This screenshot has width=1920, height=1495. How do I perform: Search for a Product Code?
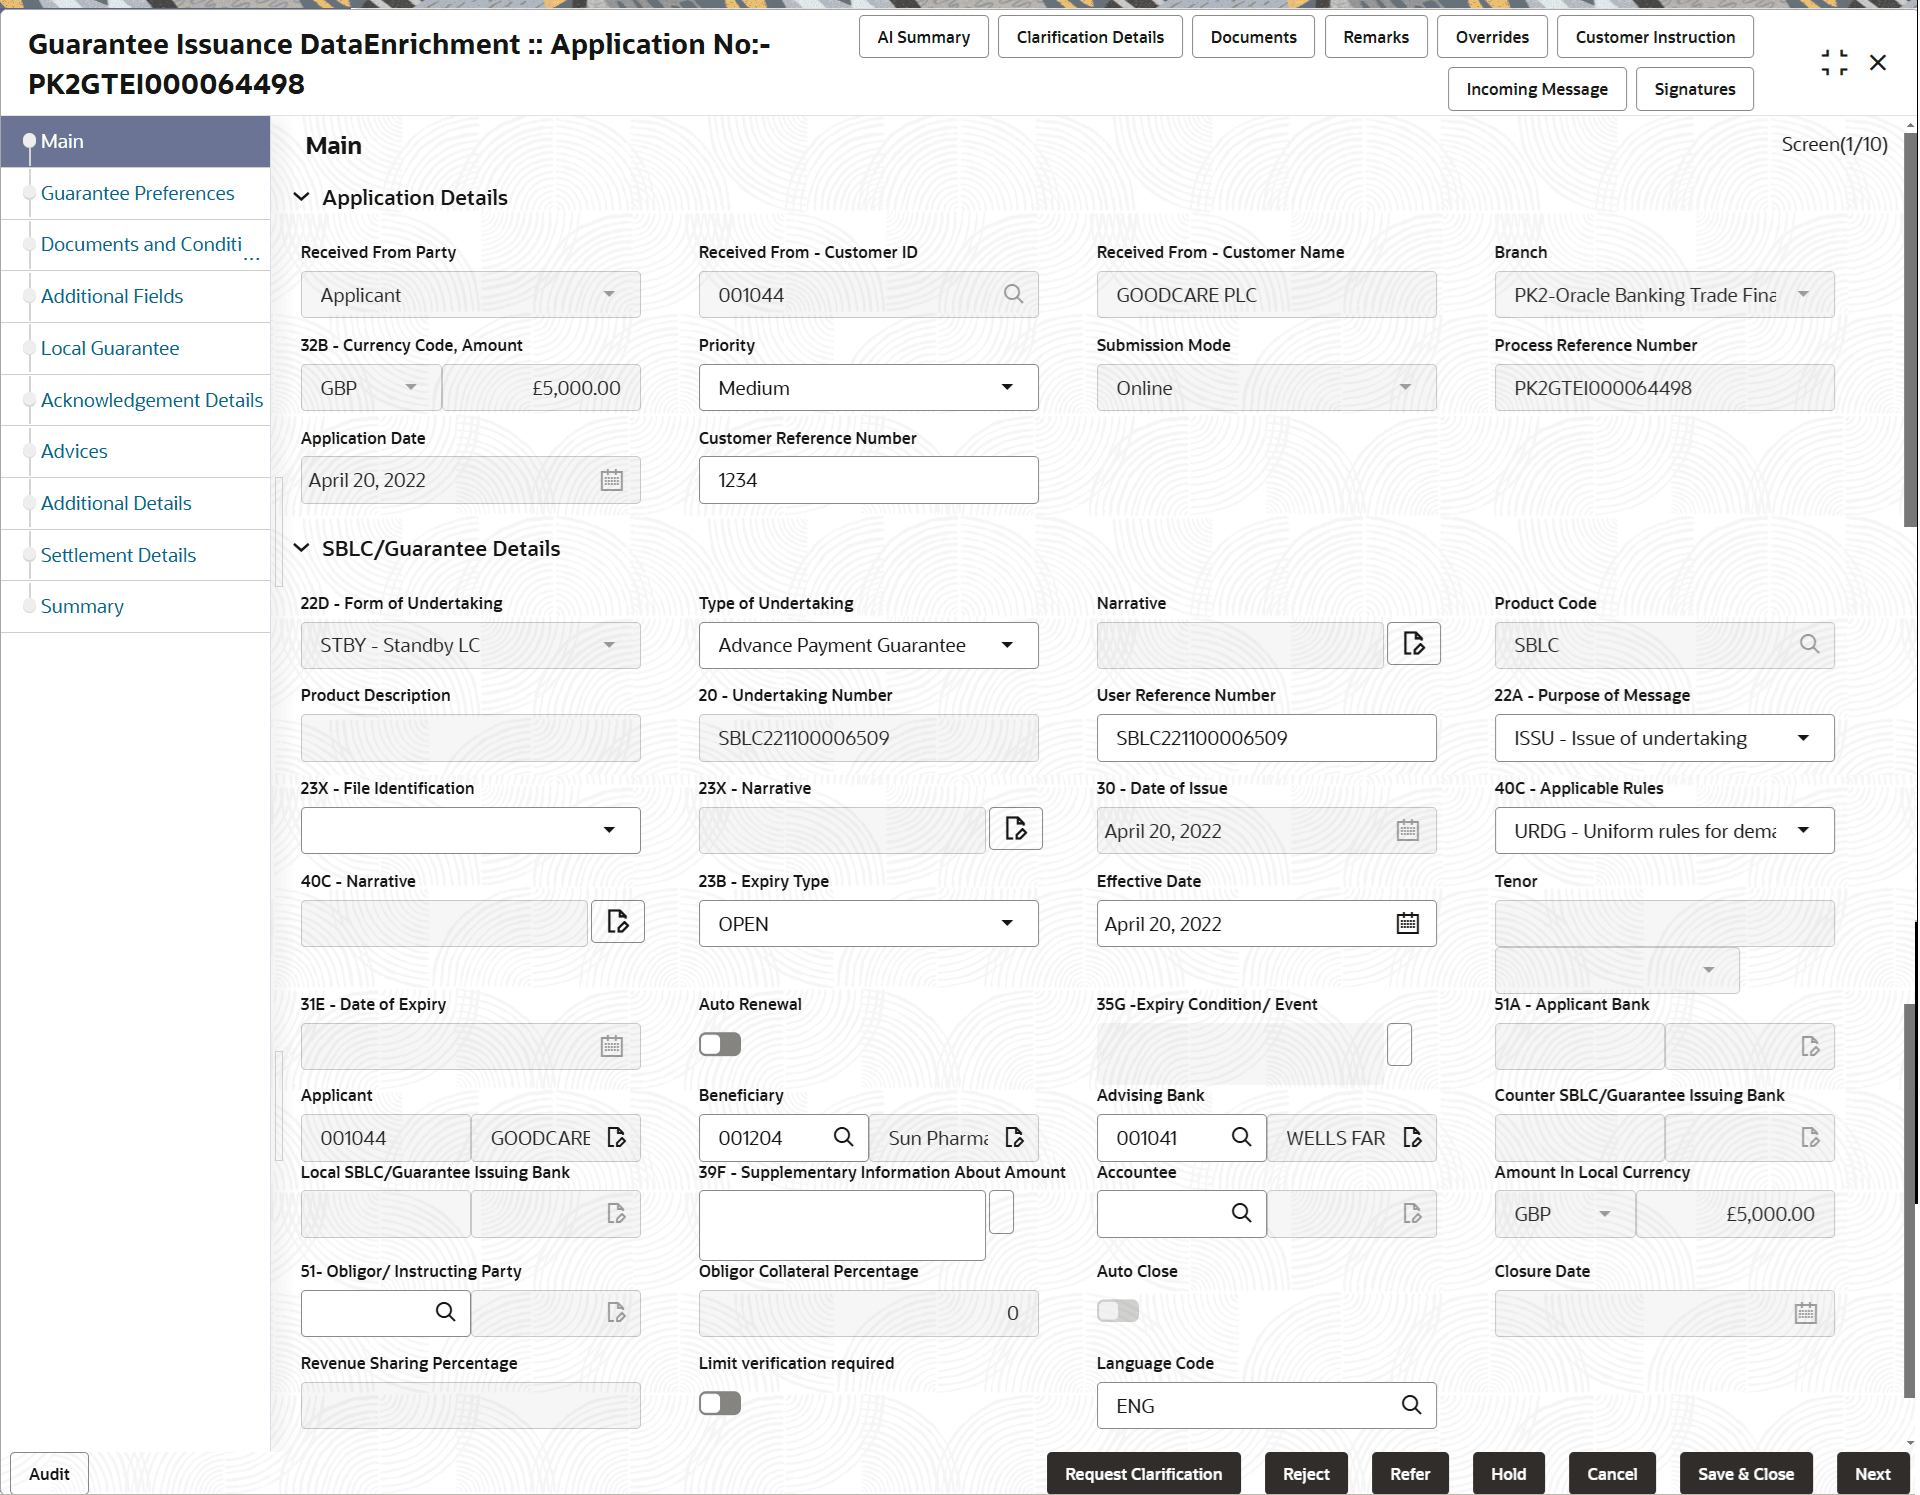[x=1809, y=645]
